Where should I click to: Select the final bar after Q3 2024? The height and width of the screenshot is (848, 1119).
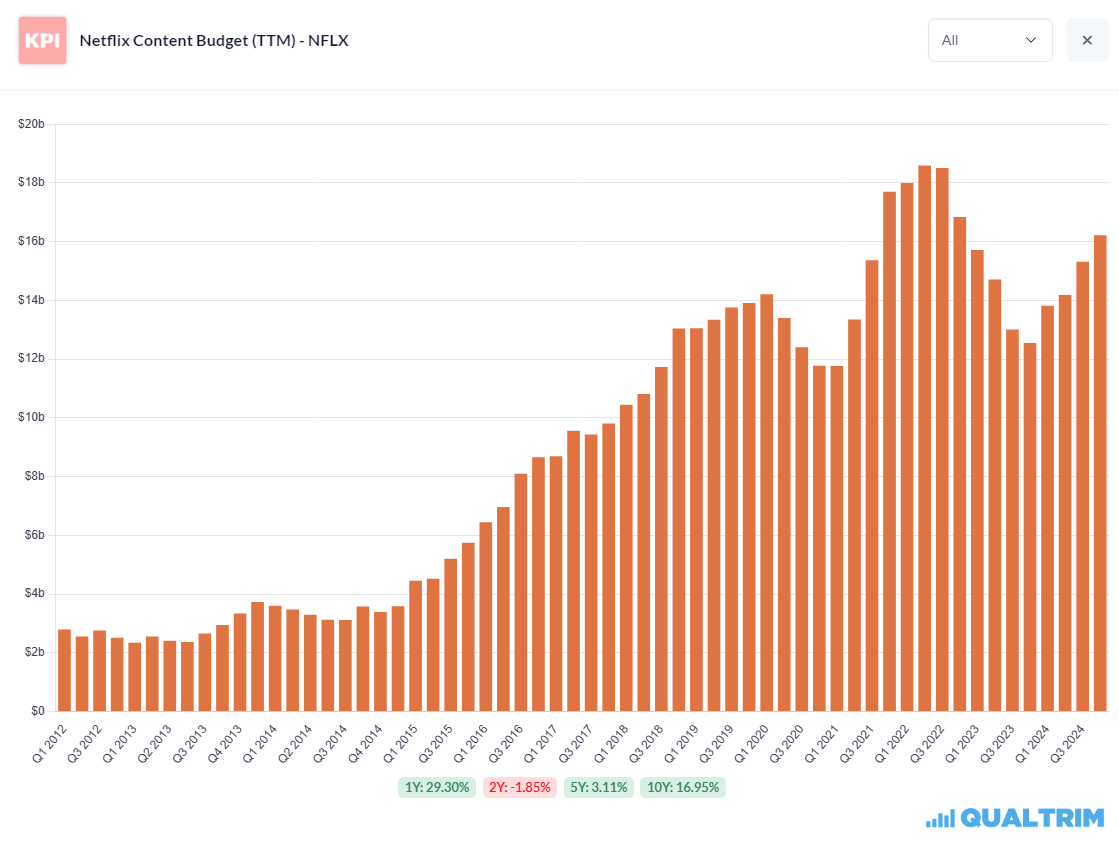(1100, 473)
